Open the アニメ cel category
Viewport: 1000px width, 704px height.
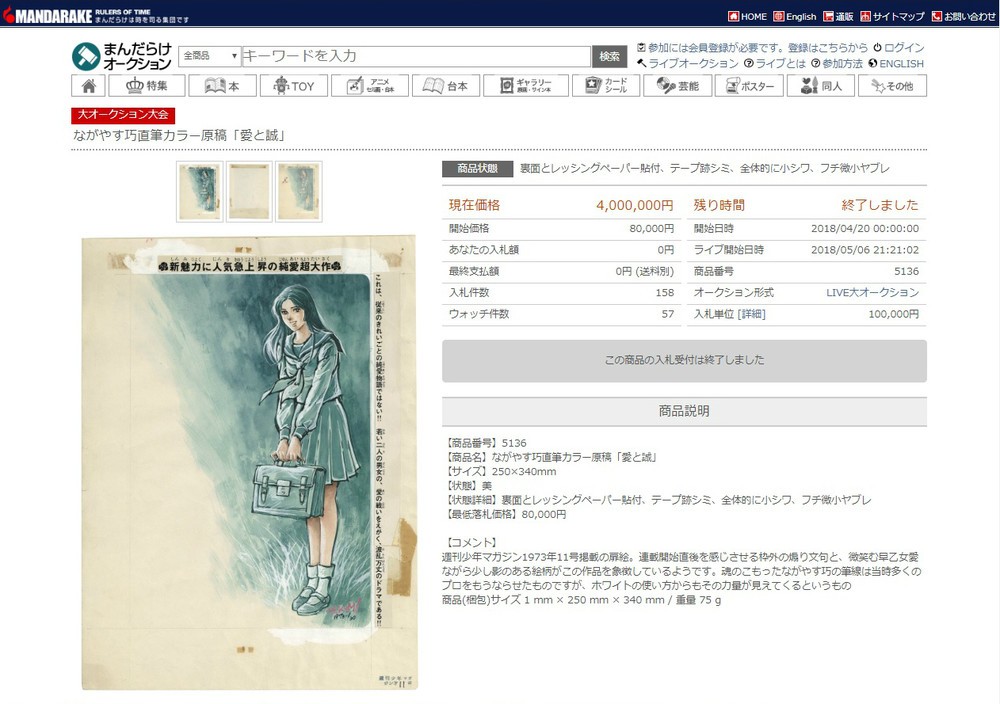(x=369, y=86)
